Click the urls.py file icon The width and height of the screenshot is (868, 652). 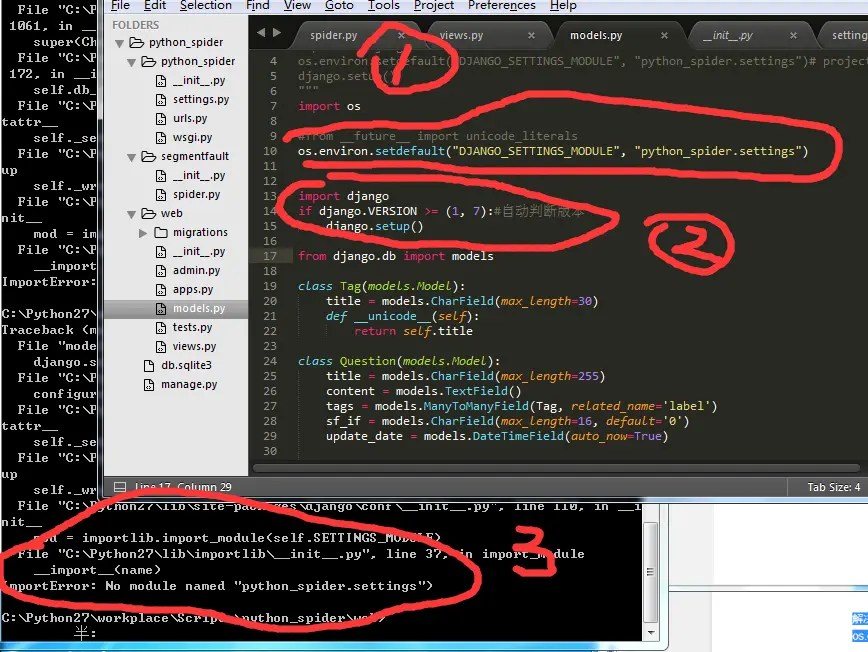161,118
